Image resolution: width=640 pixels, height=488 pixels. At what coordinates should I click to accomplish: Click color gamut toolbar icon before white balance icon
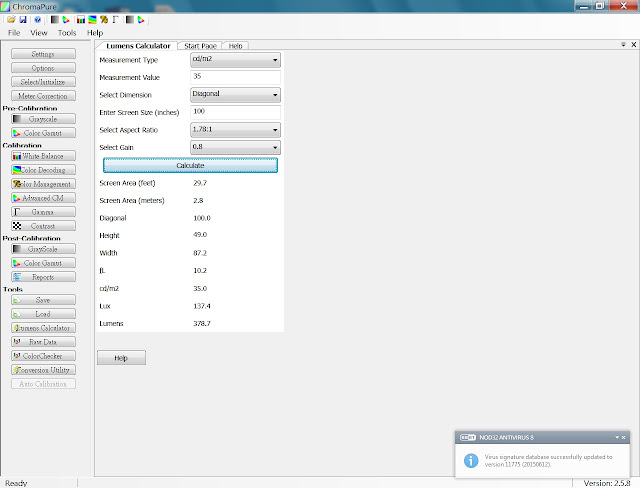[66, 20]
